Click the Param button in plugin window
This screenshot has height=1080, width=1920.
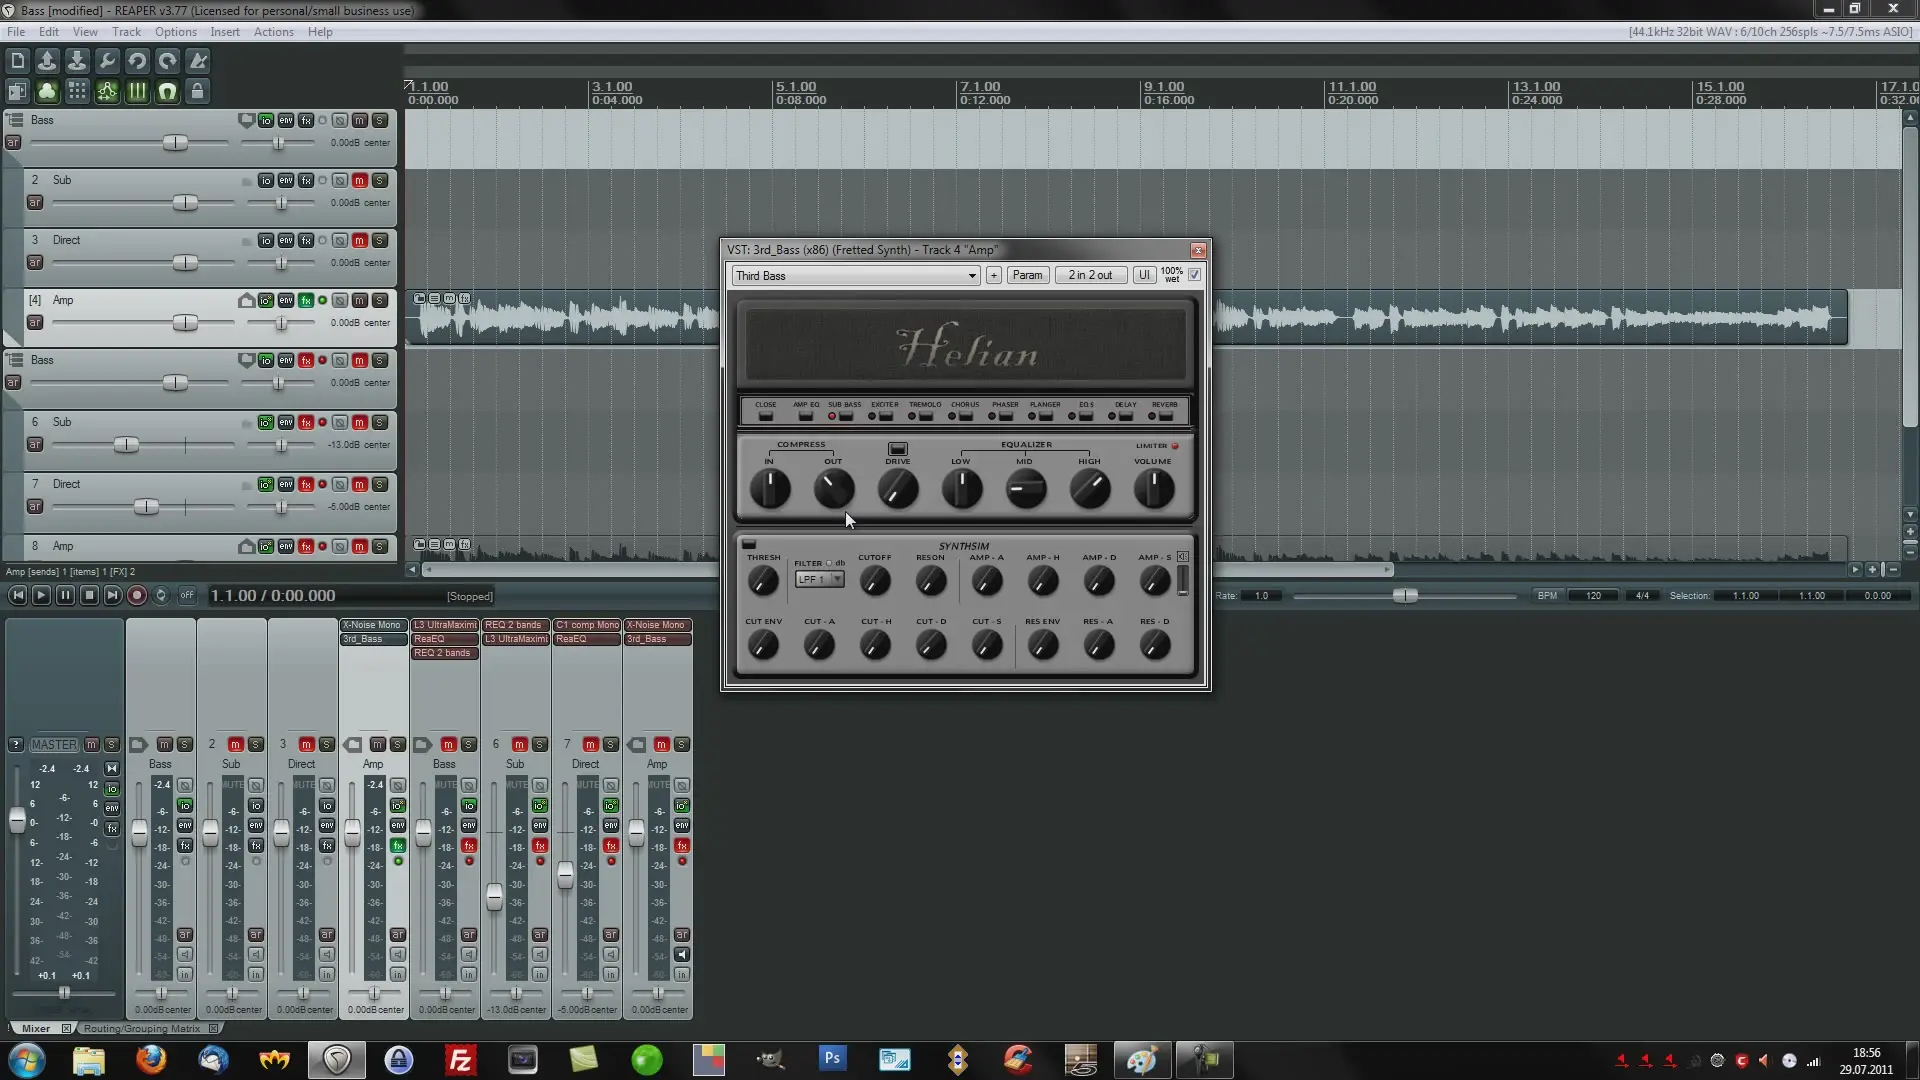pyautogui.click(x=1026, y=275)
